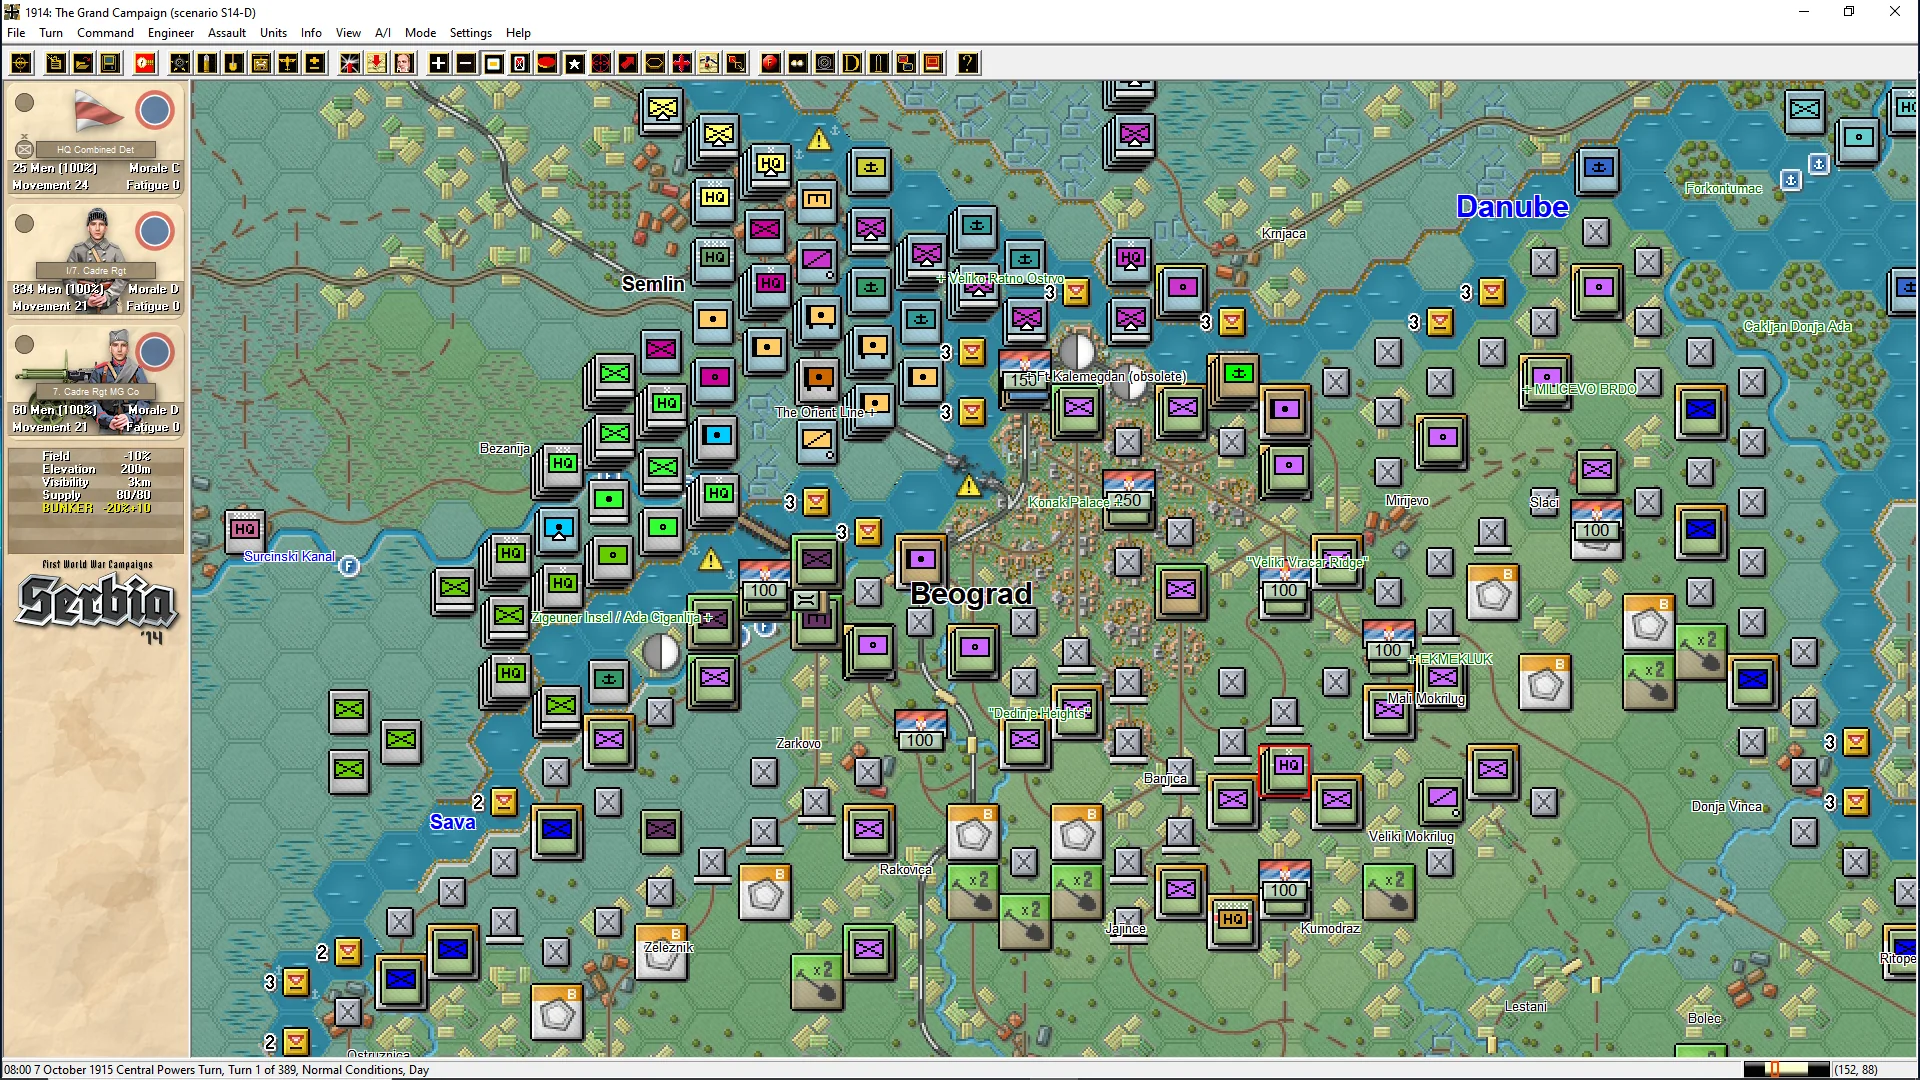
Task: Open the Turn menu
Action: pos(51,33)
